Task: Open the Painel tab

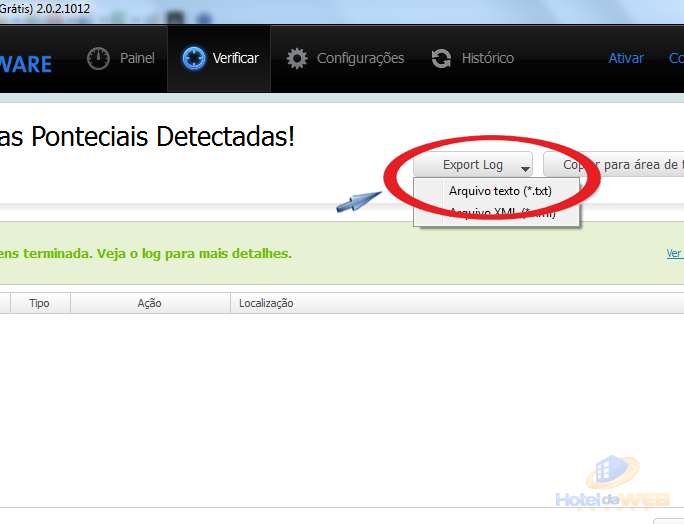Action: pyautogui.click(x=121, y=58)
